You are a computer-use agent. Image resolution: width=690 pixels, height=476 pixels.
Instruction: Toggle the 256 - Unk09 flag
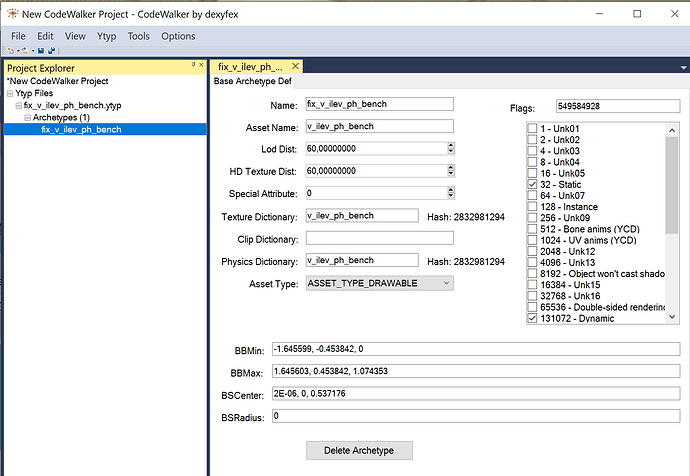tap(532, 218)
